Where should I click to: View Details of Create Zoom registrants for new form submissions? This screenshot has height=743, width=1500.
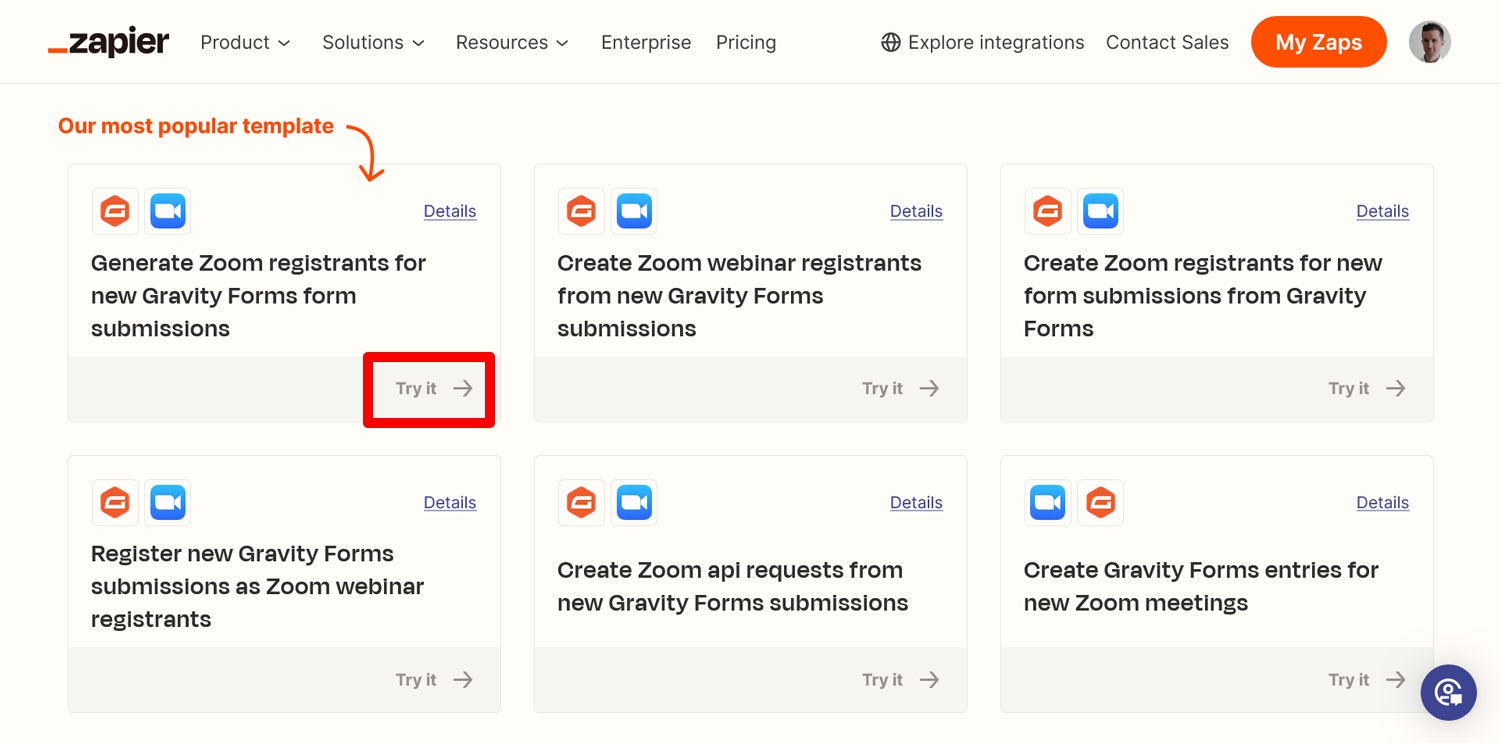1382,211
